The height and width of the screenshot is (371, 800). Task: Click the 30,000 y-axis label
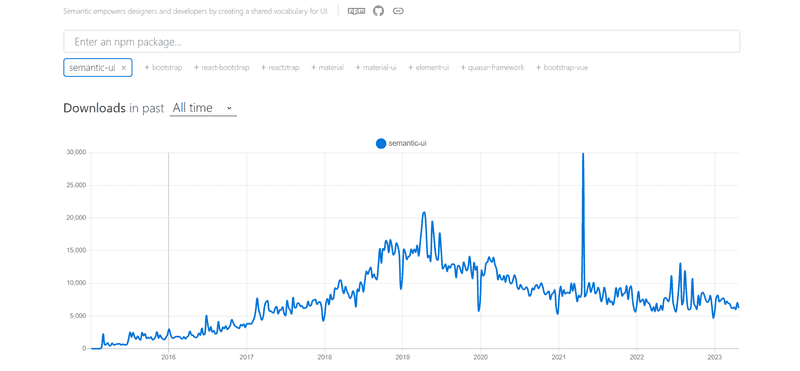[x=77, y=153]
